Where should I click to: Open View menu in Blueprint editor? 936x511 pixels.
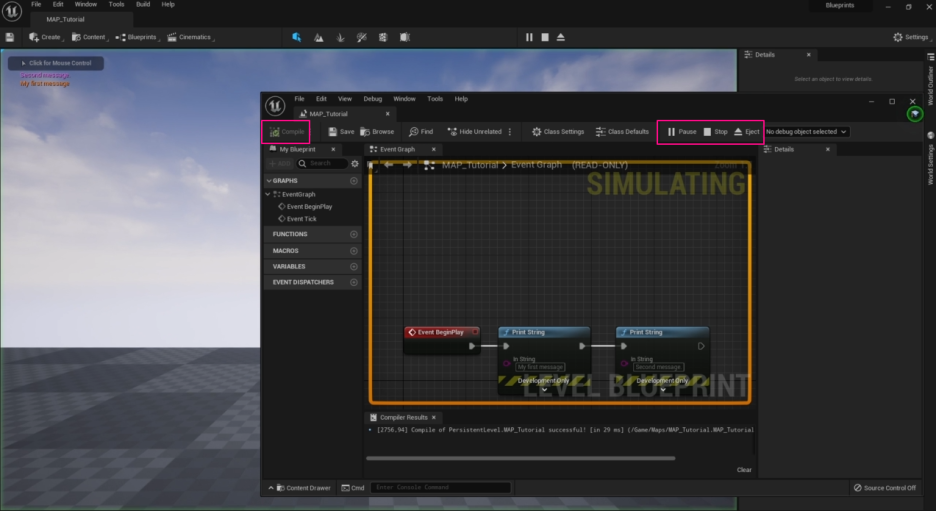pos(345,99)
